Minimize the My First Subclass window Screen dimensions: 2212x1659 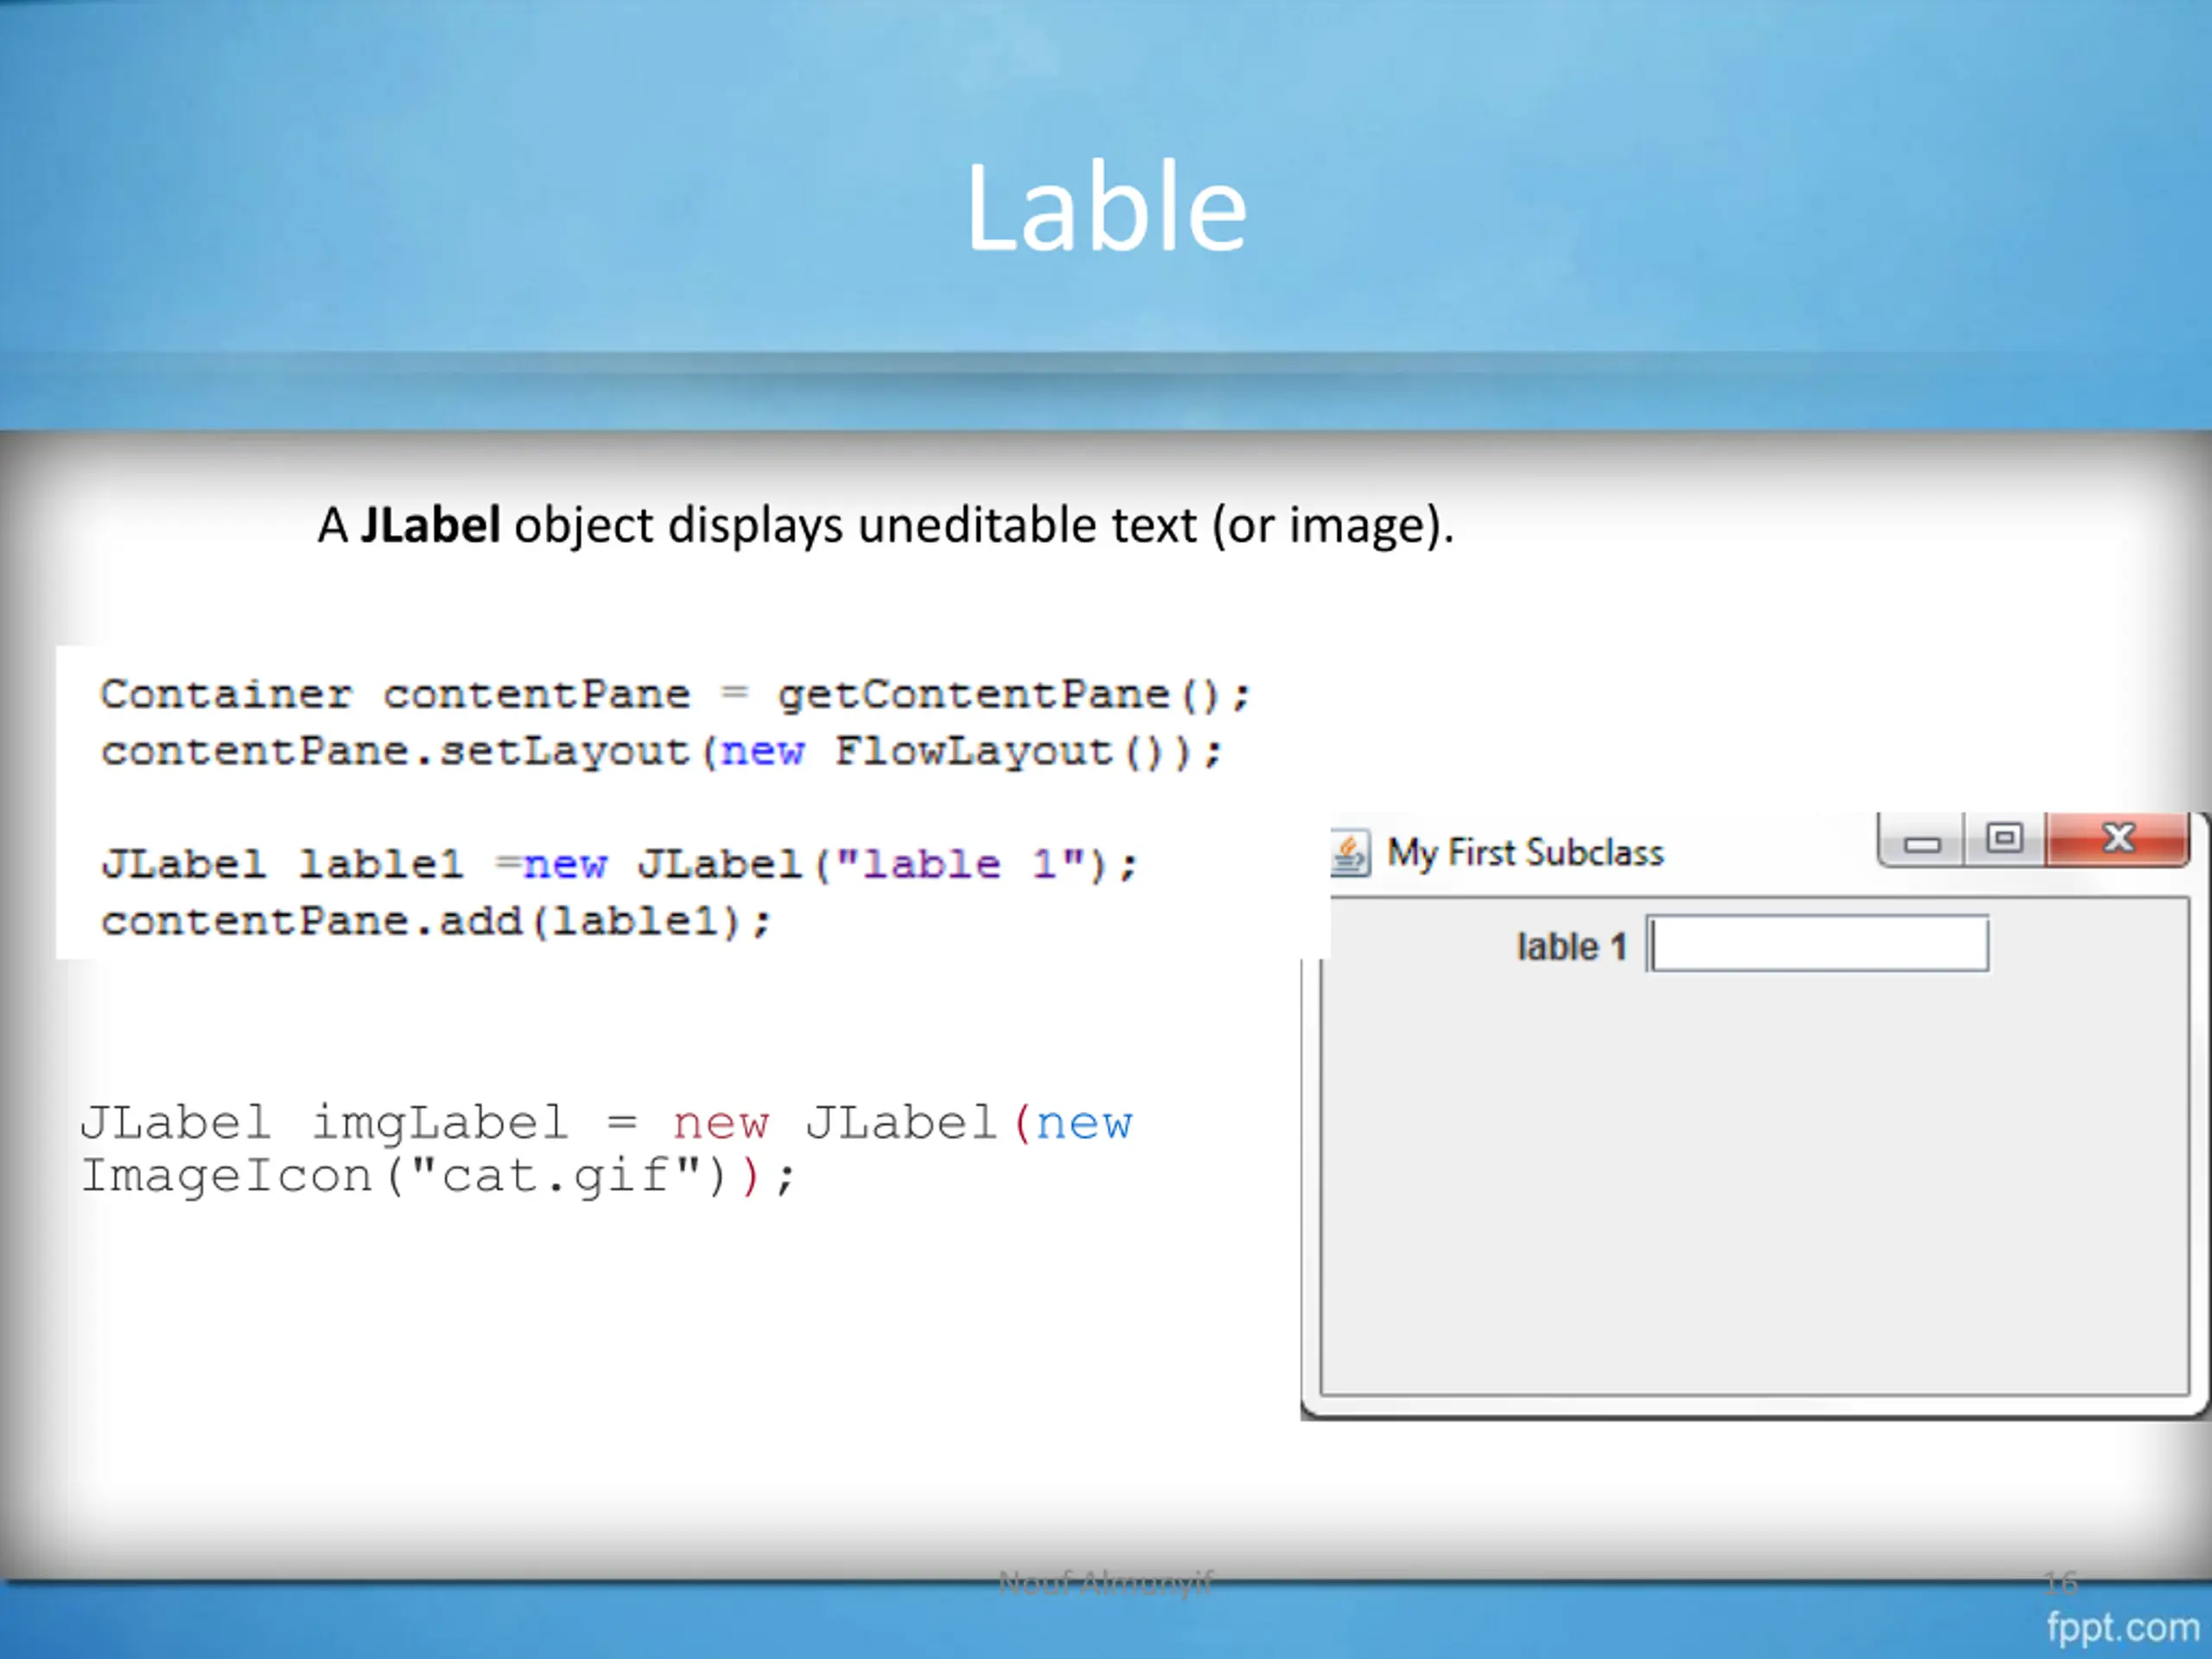(x=1920, y=839)
